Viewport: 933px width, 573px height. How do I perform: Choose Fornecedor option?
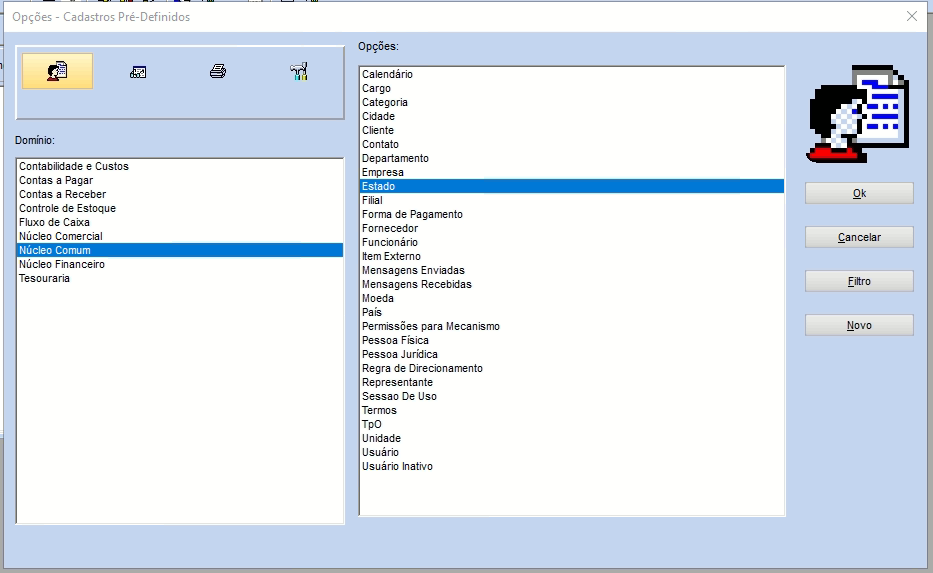(572, 228)
